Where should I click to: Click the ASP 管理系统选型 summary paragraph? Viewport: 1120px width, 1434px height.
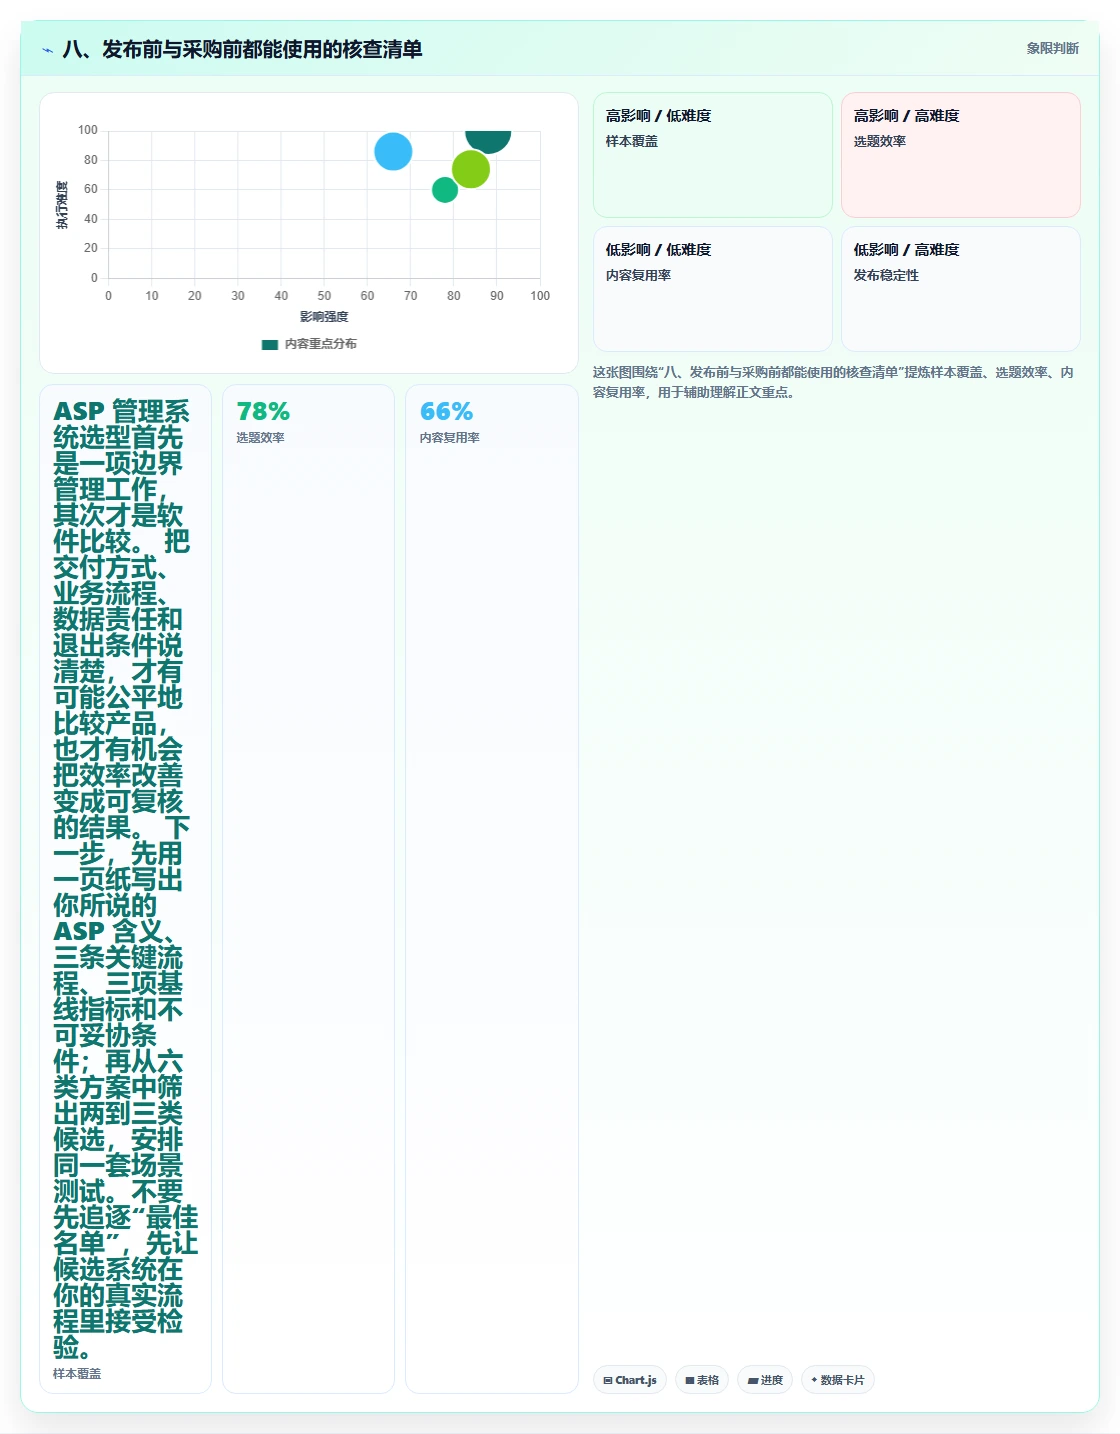point(125,880)
